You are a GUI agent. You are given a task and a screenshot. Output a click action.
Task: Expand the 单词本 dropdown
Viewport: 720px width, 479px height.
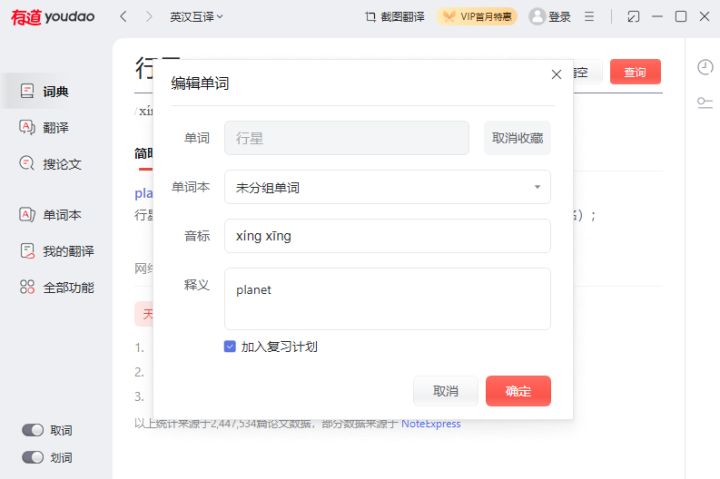[x=387, y=187]
